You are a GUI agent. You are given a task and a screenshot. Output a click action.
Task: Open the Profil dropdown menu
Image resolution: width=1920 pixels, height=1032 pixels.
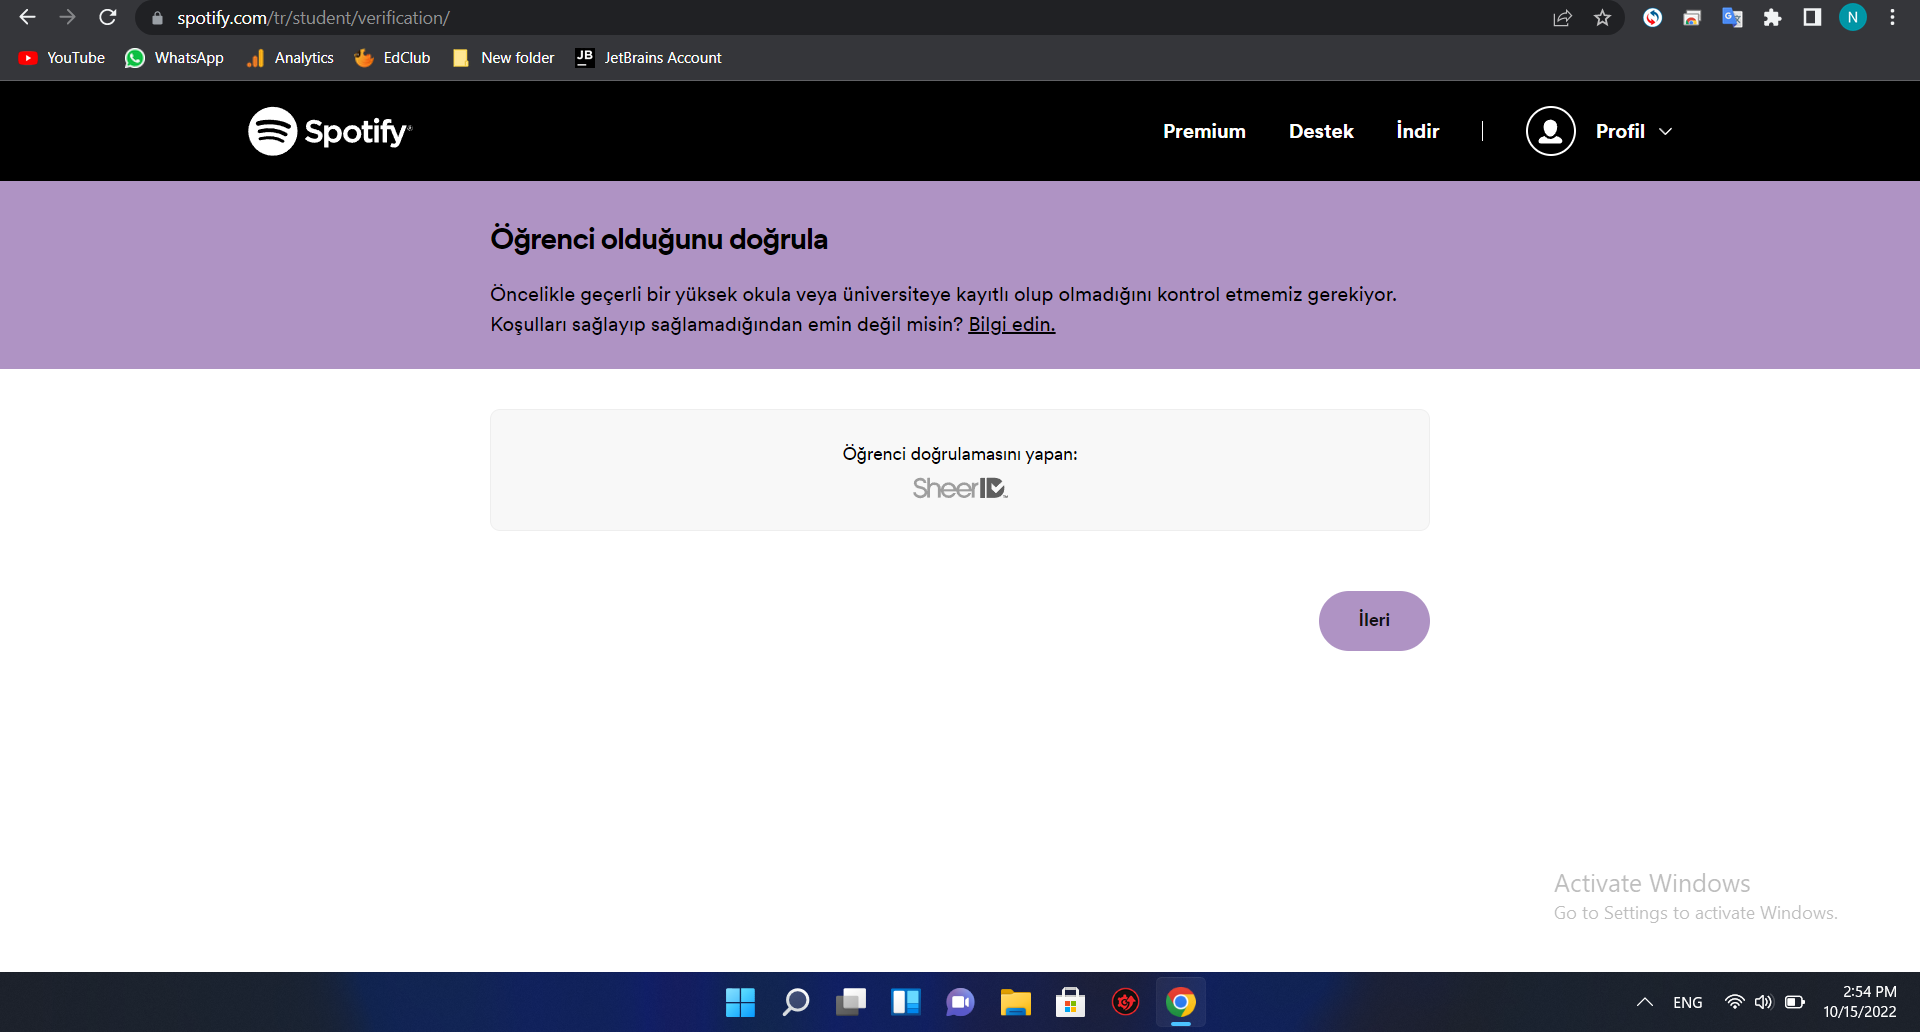[1633, 131]
